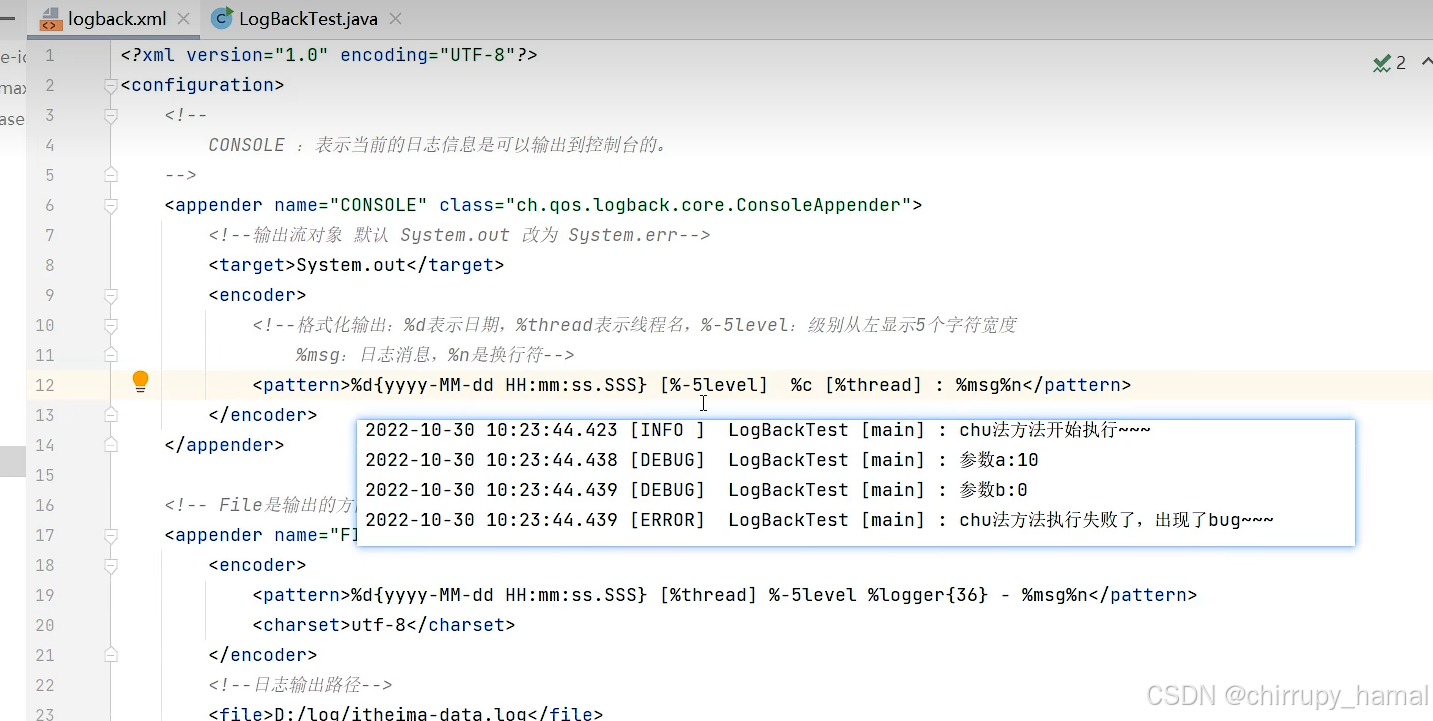Image resolution: width=1433 pixels, height=721 pixels.
Task: Click [%-5level] in the line 12 pattern
Action: 714,385
